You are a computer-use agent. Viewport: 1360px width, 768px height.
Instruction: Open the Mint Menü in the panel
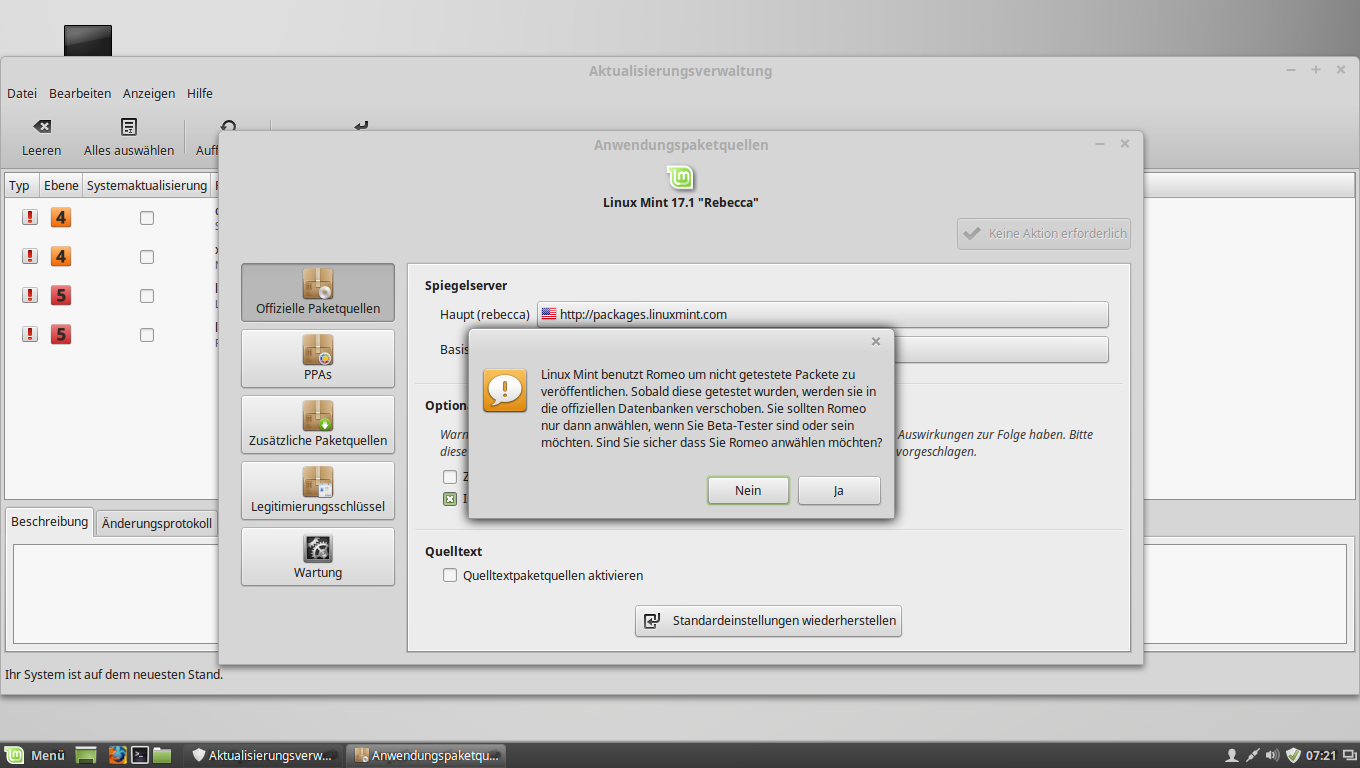[35, 755]
